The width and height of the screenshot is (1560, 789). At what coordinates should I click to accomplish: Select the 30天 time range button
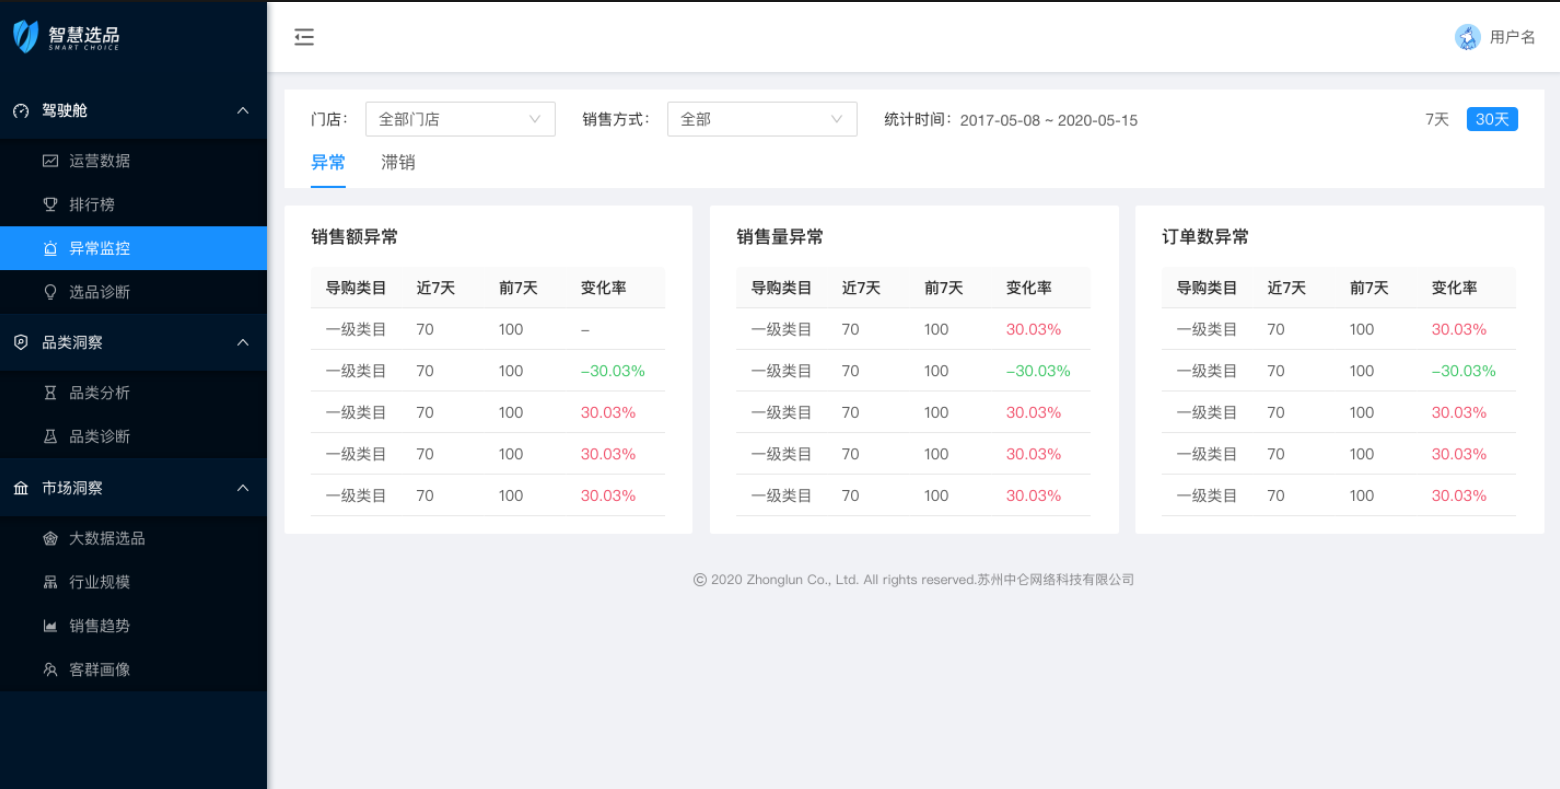point(1491,119)
